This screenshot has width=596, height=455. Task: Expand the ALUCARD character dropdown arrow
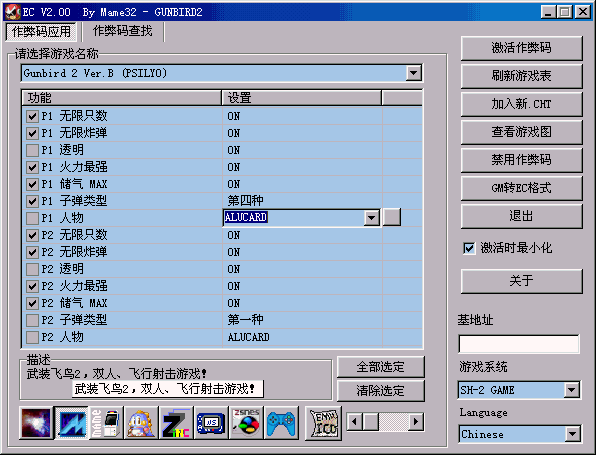(x=371, y=218)
